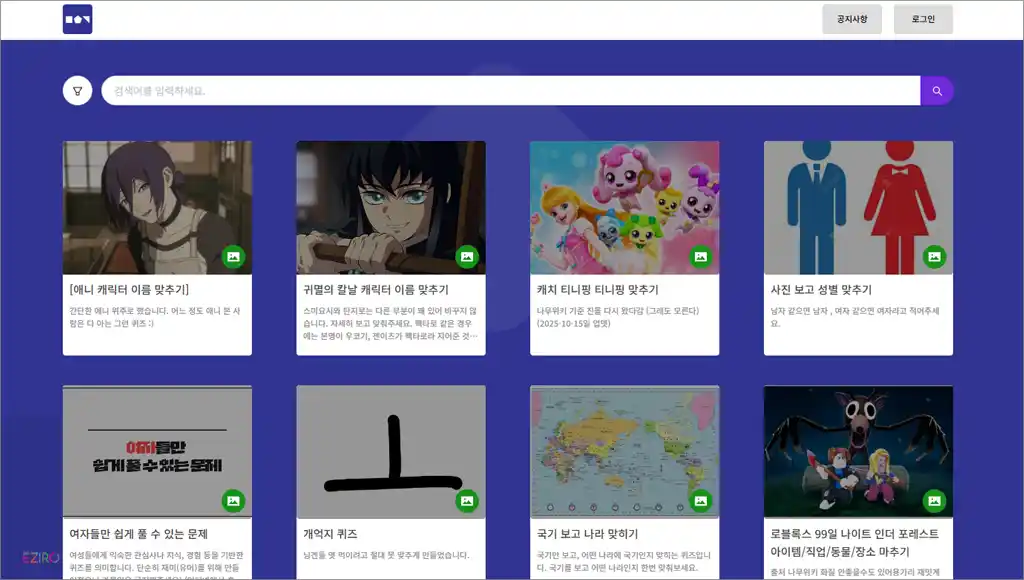Open the 개억지 퀴즈 title link
The height and width of the screenshot is (580, 1024).
click(x=330, y=534)
